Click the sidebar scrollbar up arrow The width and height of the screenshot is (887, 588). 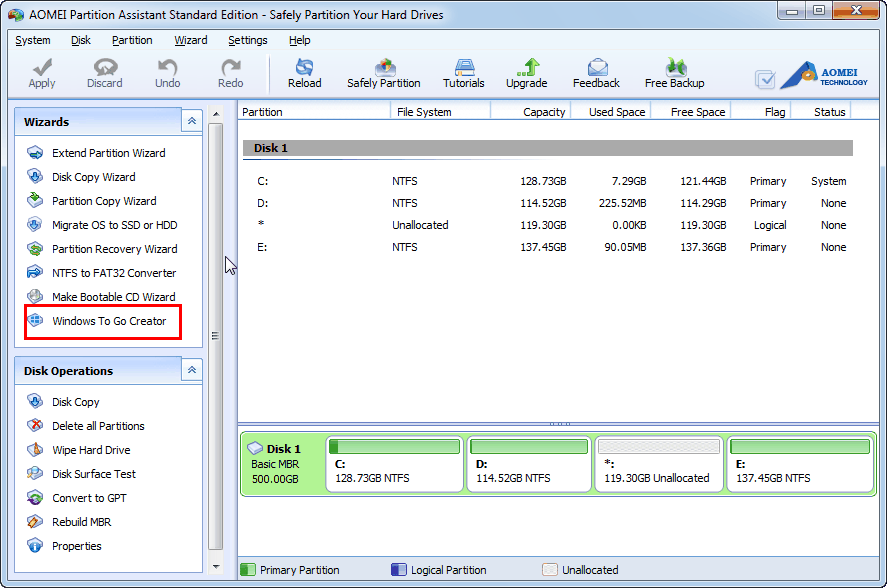click(216, 114)
